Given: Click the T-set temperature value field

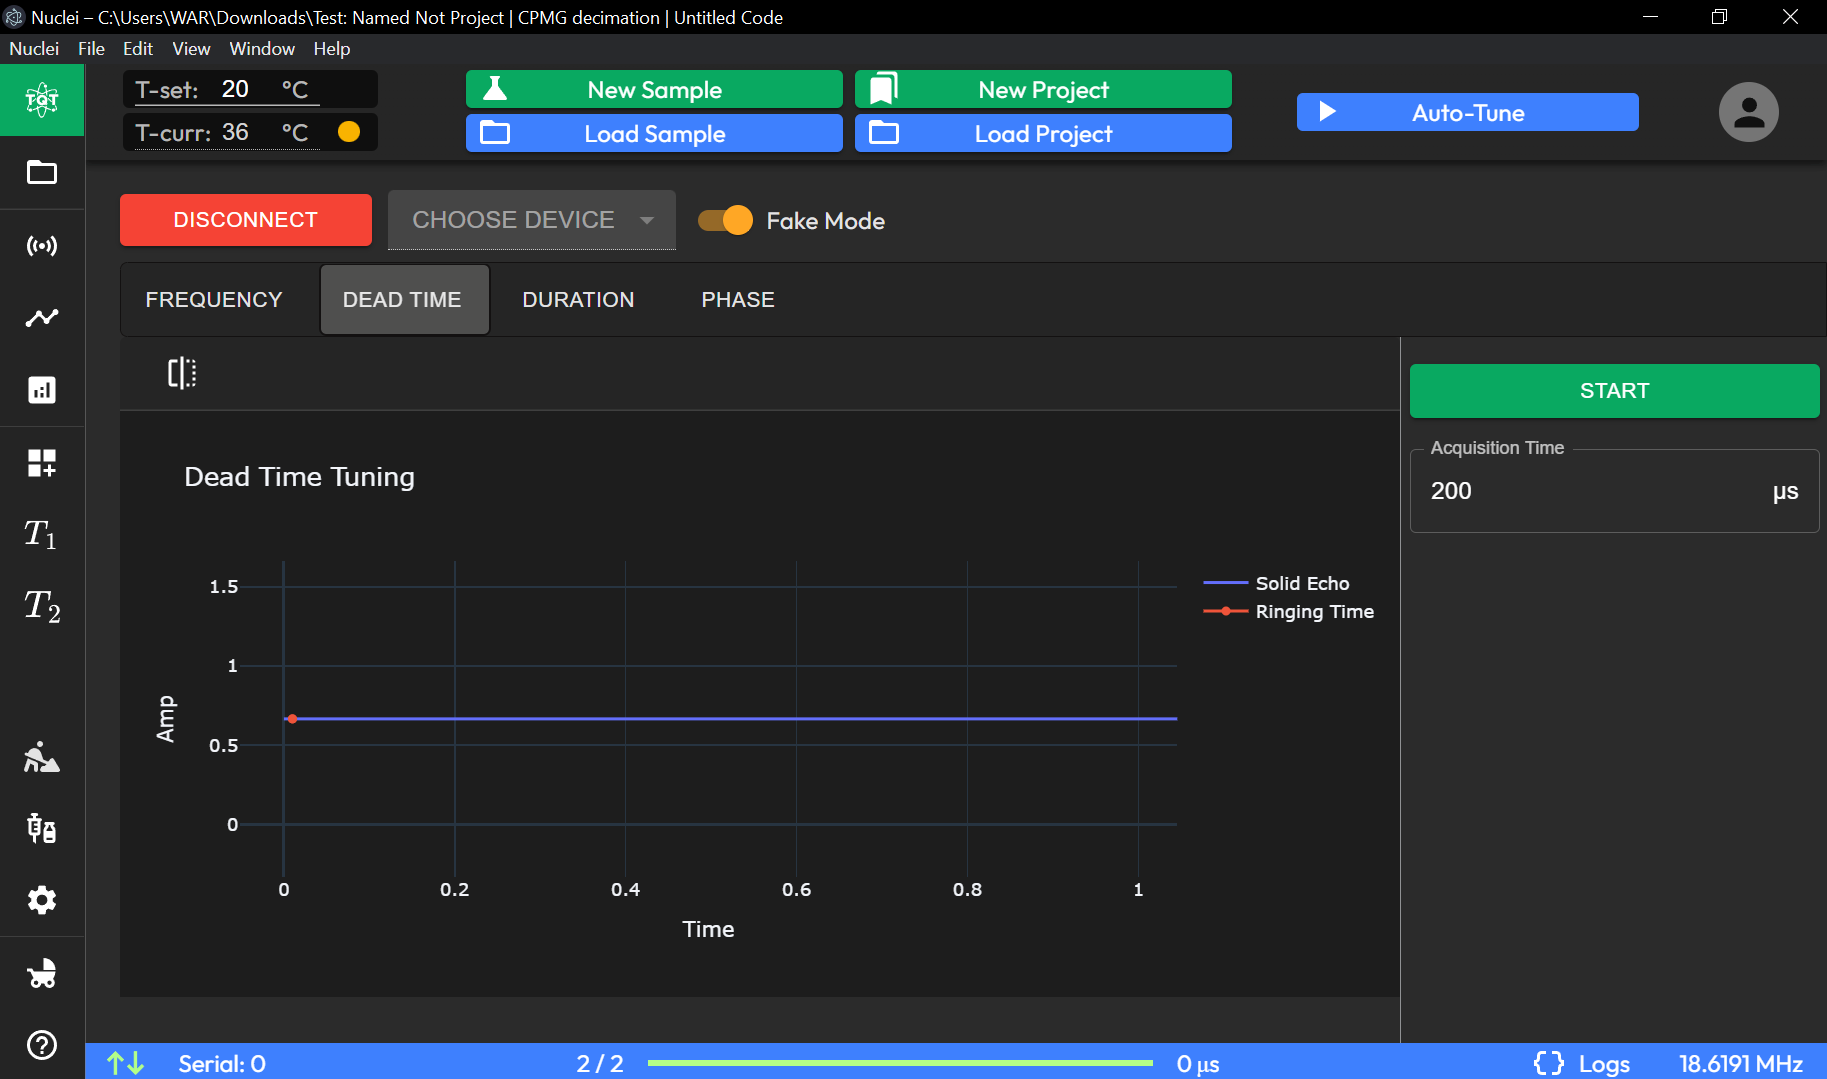Looking at the screenshot, I should coord(236,89).
